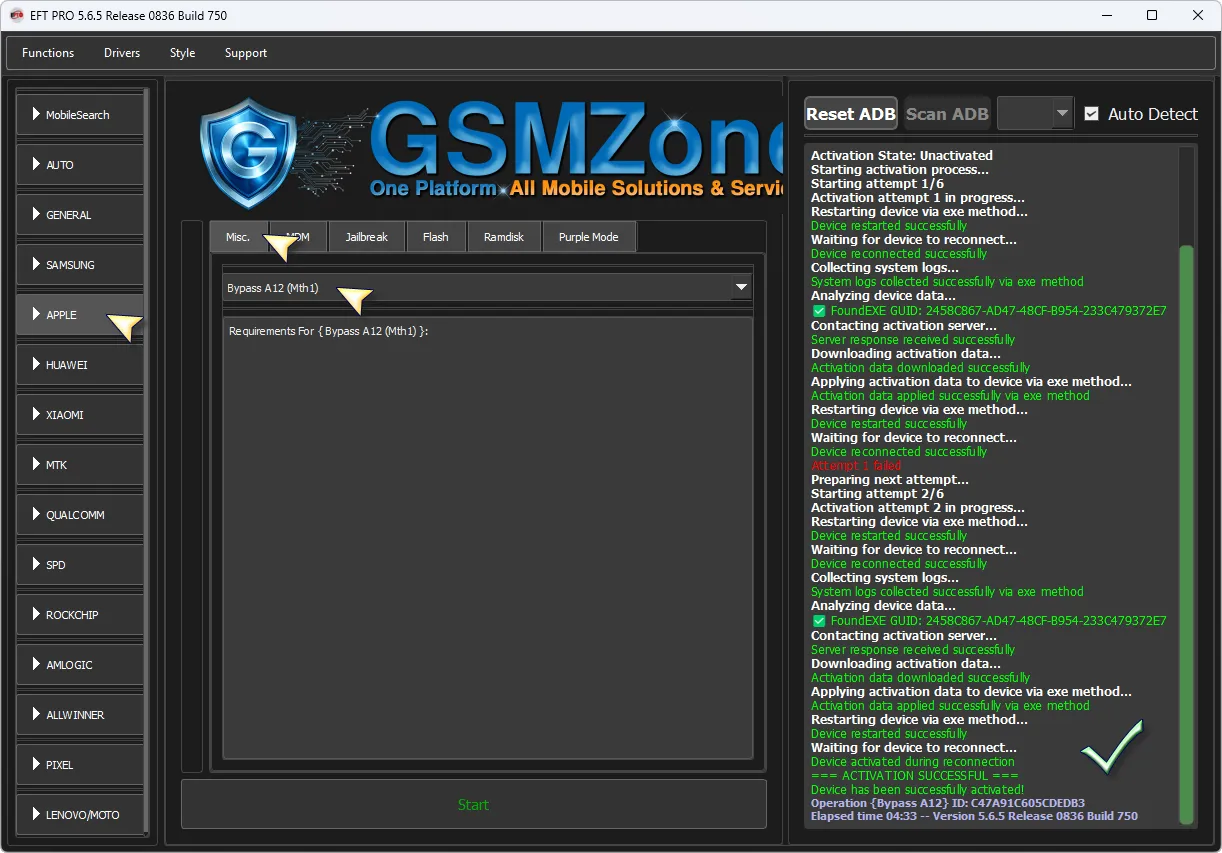Click the Start button

pos(474,805)
